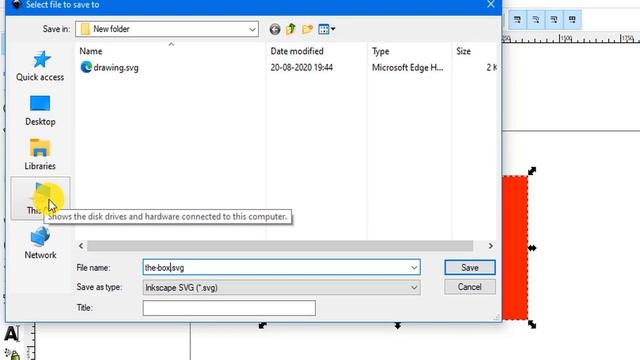Screen dimensions: 640x360
Task: Click bottom-right scale handle of rectangle
Action: (532, 324)
